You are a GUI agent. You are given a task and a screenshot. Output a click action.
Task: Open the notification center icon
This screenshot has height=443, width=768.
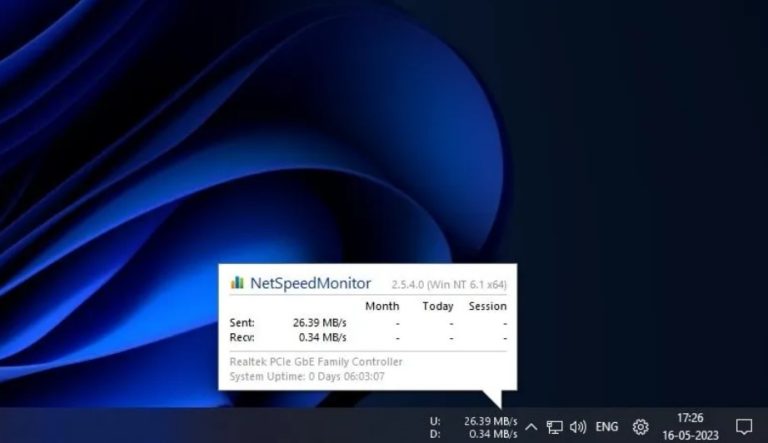(x=743, y=426)
